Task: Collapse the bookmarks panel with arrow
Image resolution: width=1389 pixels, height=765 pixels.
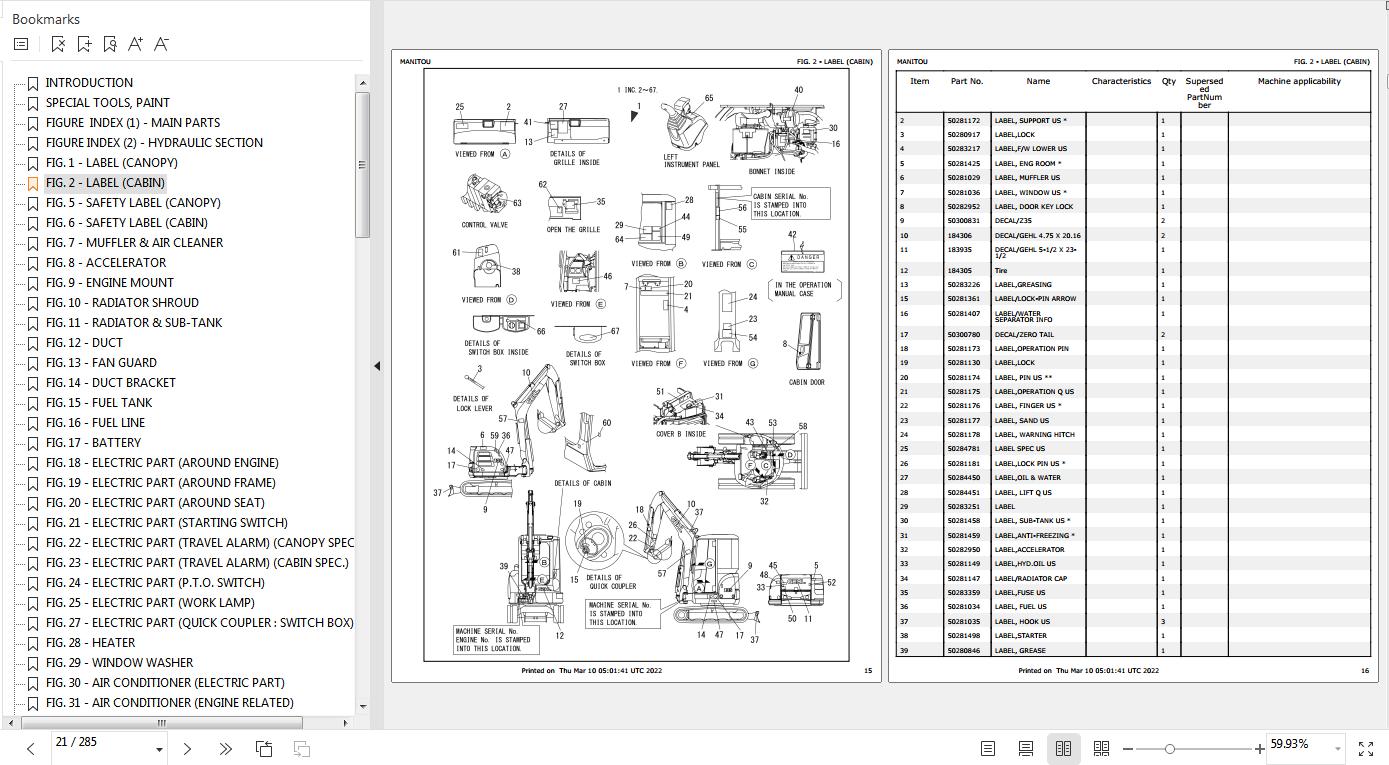Action: (x=377, y=366)
